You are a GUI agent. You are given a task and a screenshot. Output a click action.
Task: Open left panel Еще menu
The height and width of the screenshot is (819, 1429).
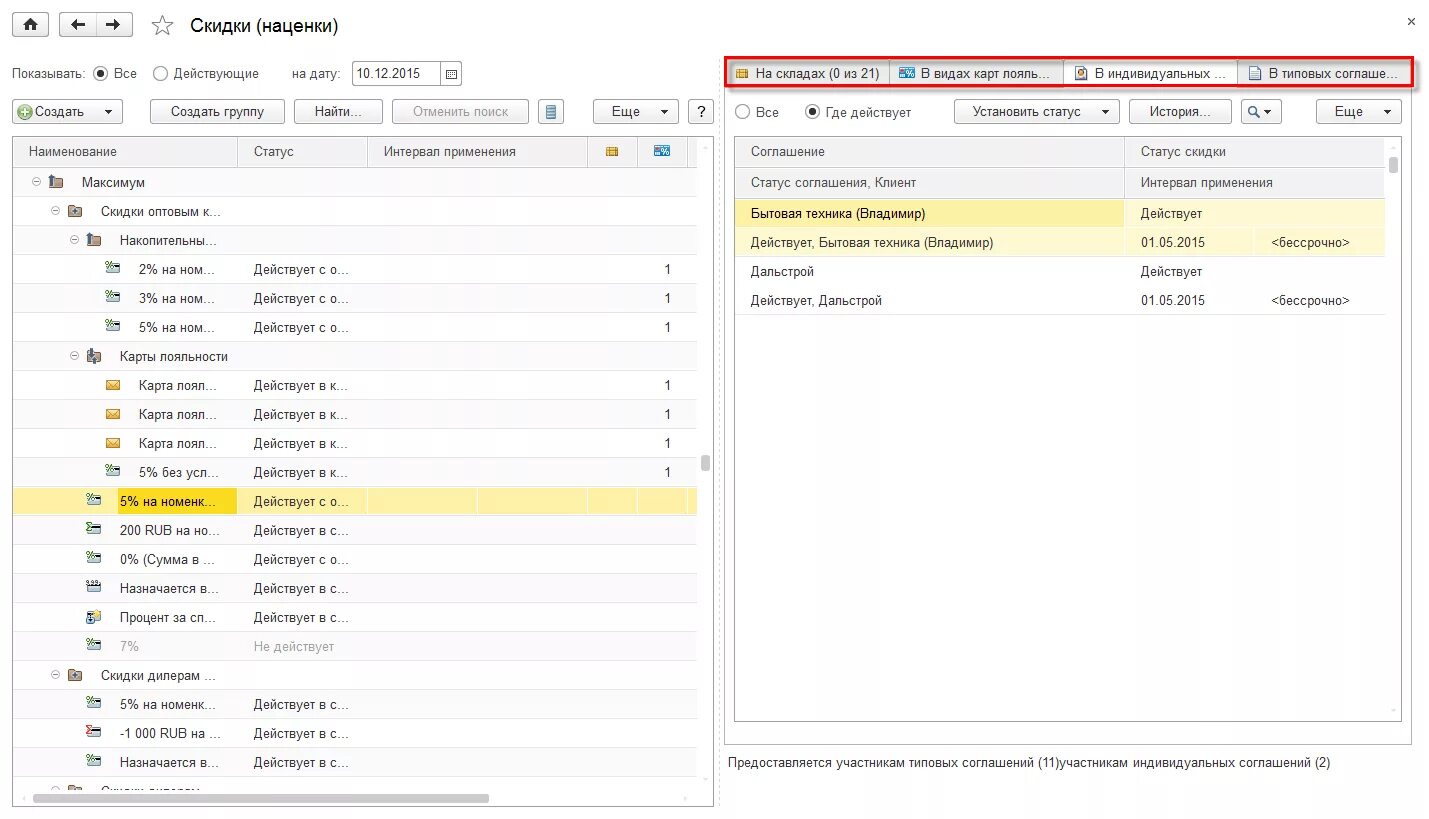click(x=635, y=112)
